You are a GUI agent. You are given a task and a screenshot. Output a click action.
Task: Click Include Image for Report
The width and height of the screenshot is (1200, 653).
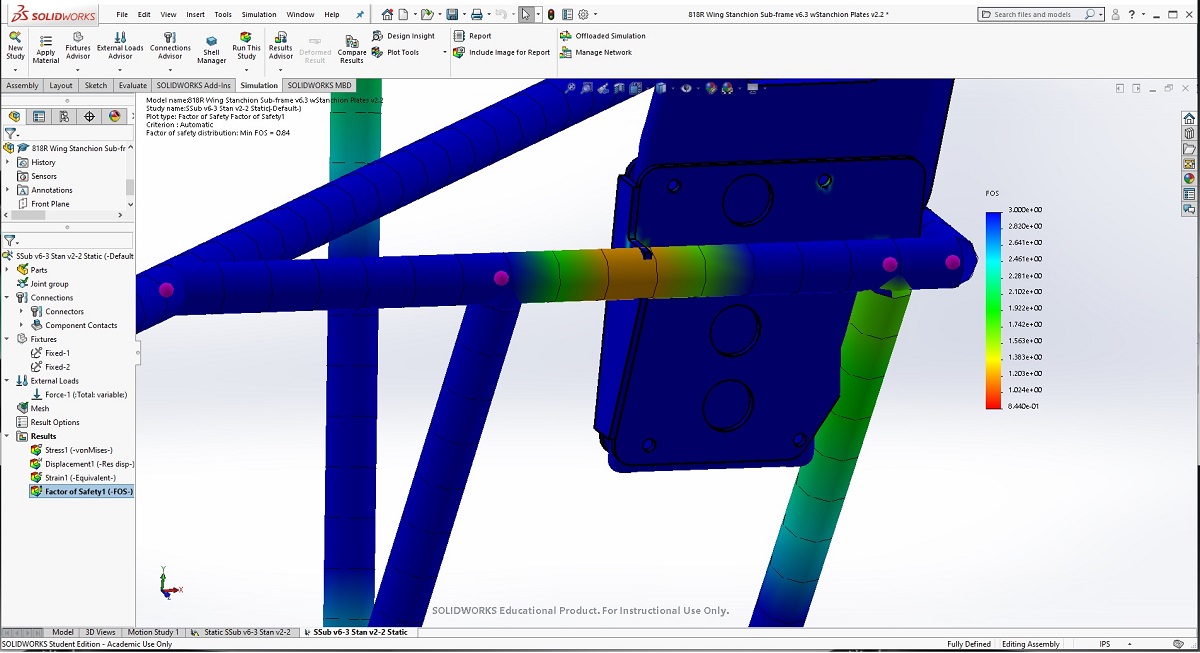(501, 52)
